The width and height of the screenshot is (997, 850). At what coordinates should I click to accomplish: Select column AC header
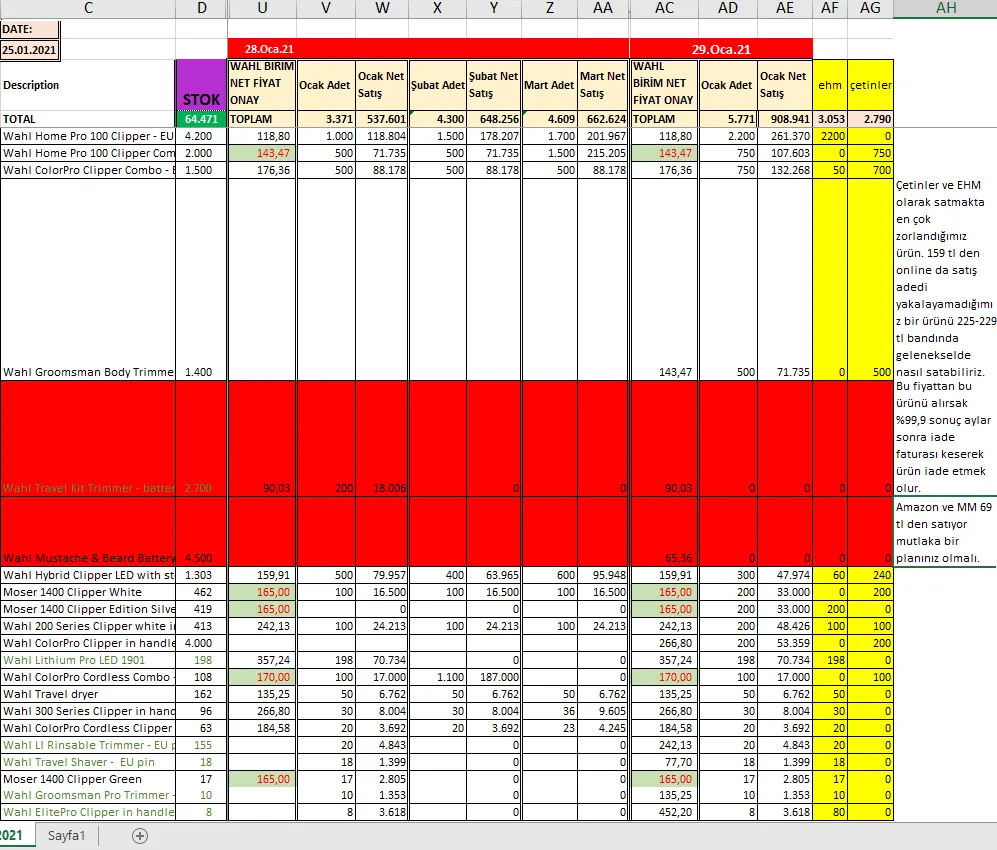[664, 8]
